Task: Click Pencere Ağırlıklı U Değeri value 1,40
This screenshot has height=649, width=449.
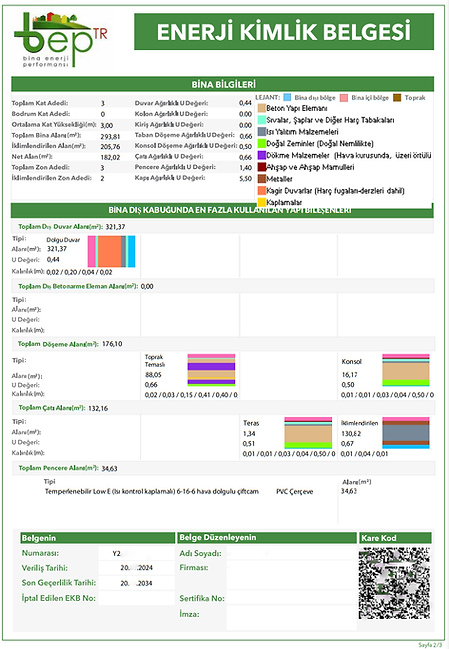Action: coord(245,168)
